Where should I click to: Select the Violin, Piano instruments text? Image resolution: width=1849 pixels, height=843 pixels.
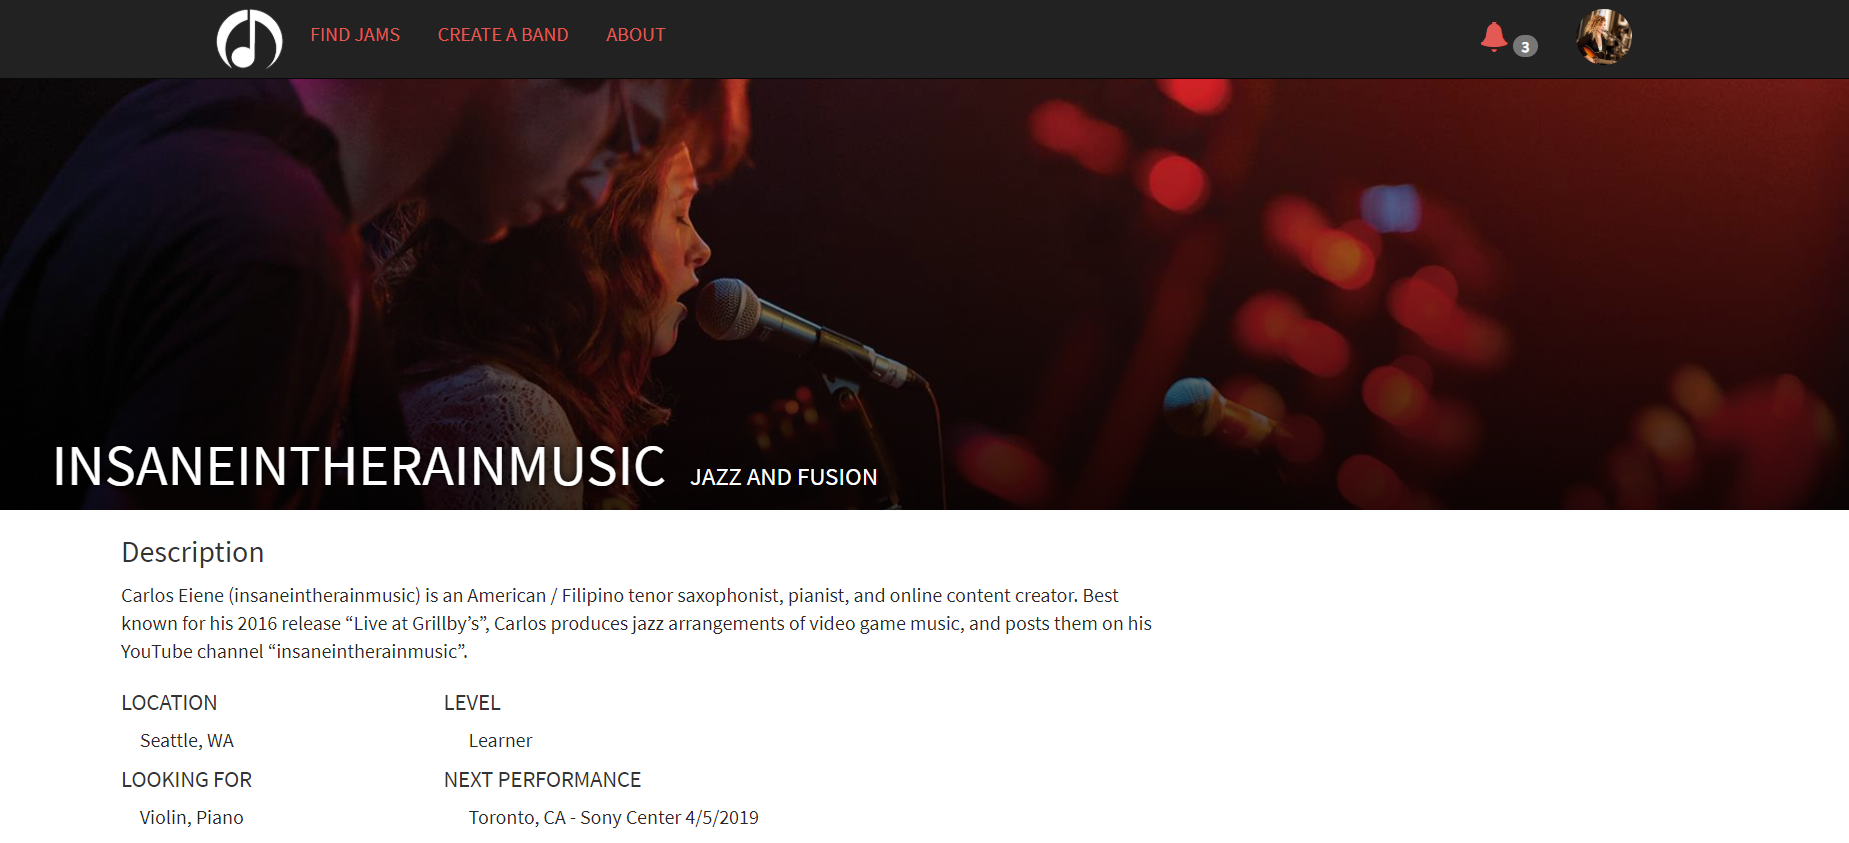point(191,818)
